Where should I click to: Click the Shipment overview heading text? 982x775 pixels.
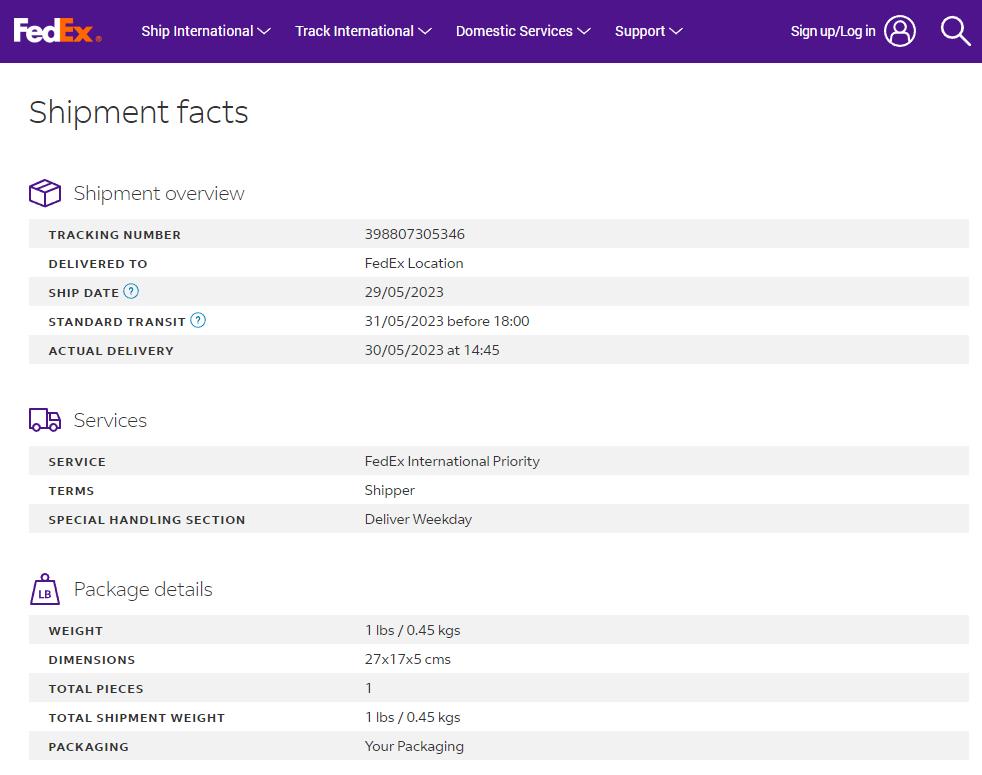[159, 193]
